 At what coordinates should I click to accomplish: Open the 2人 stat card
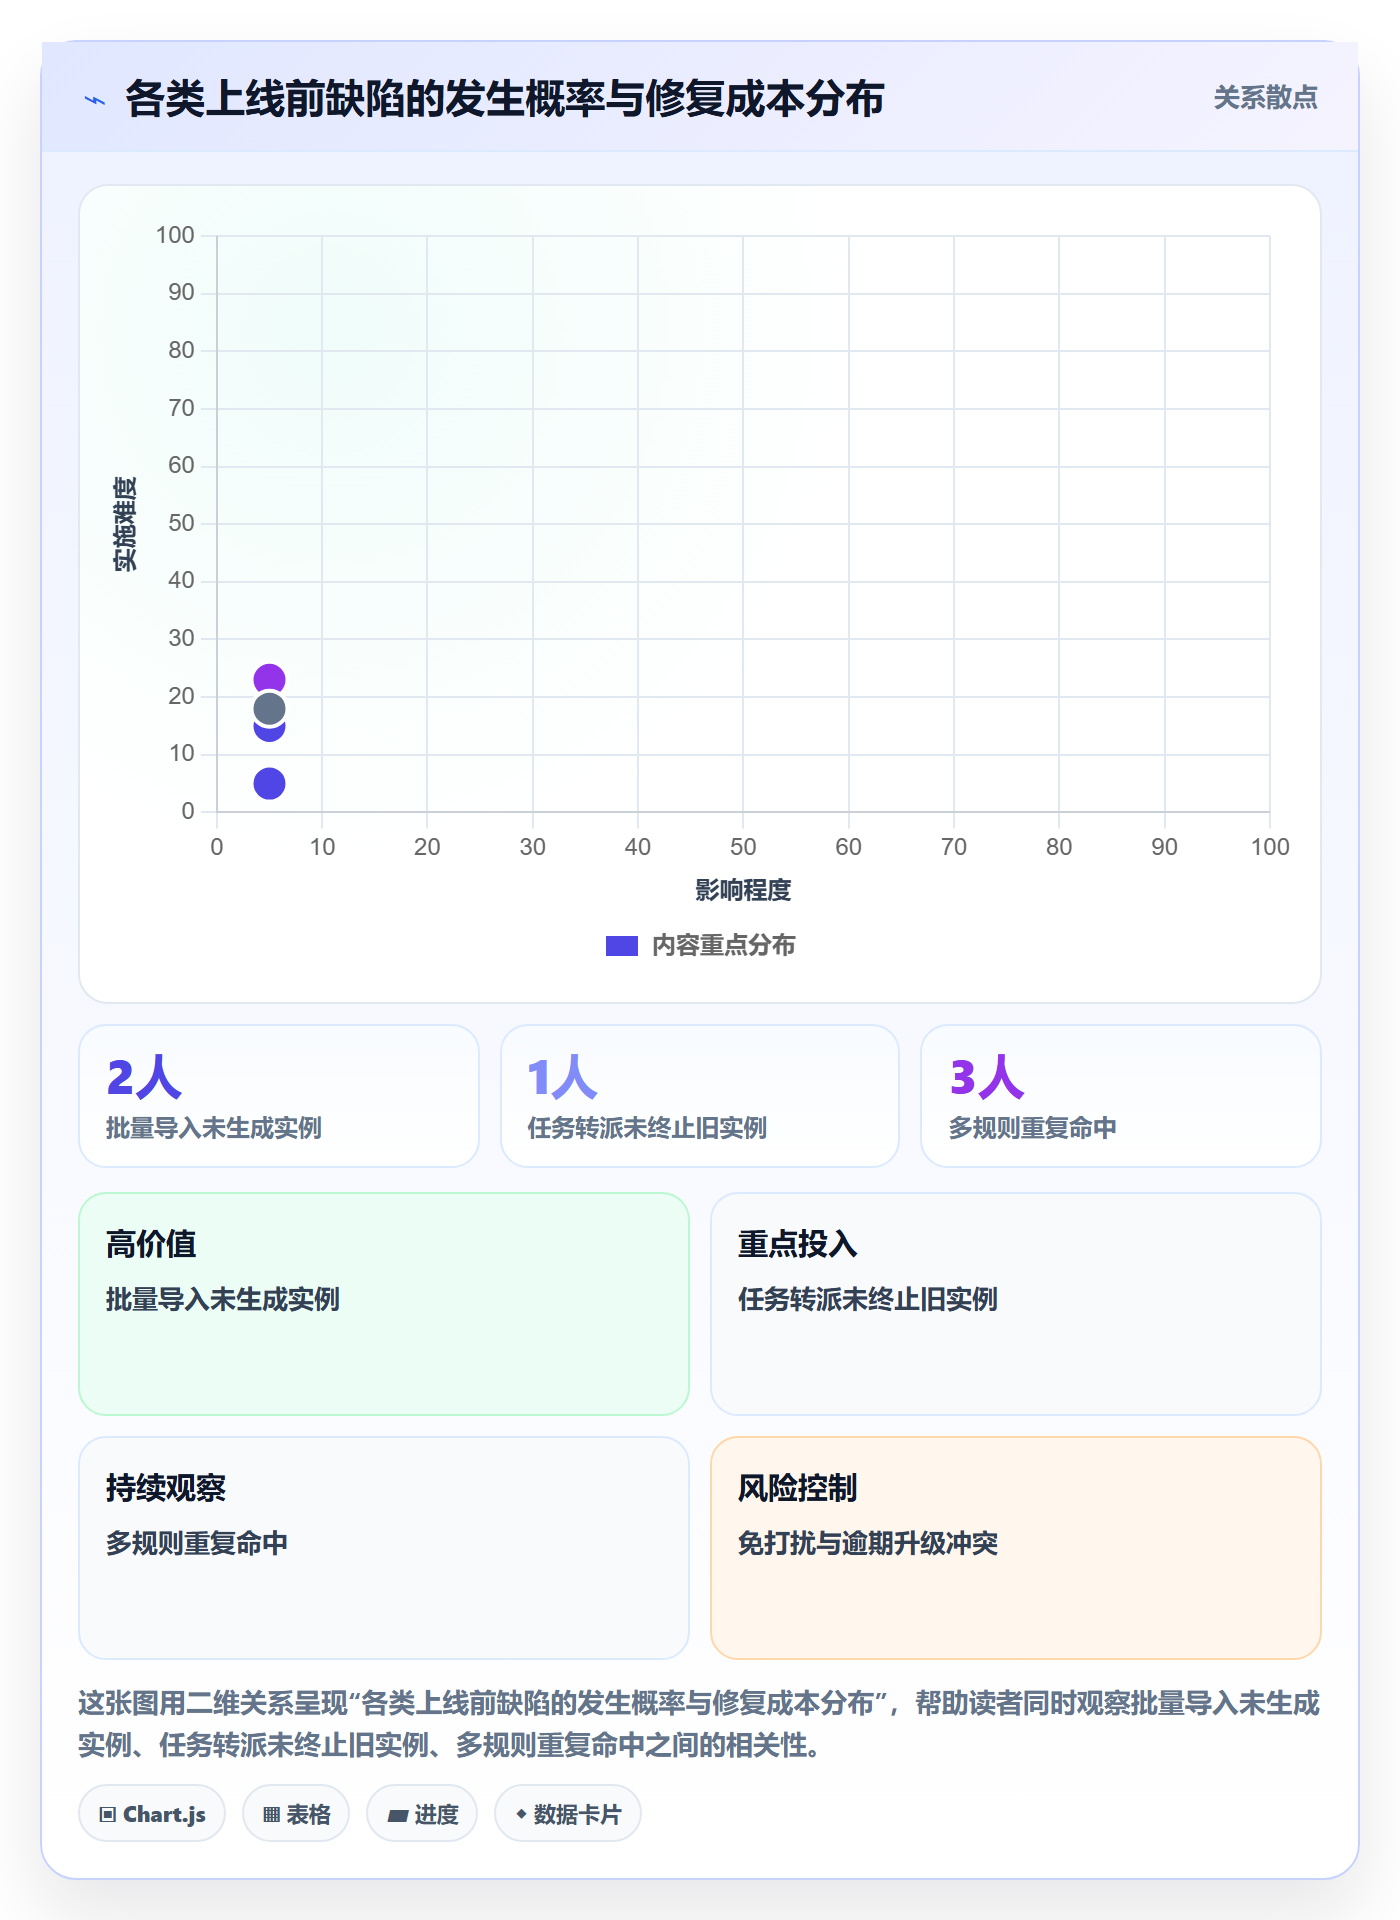pyautogui.click(x=279, y=1096)
